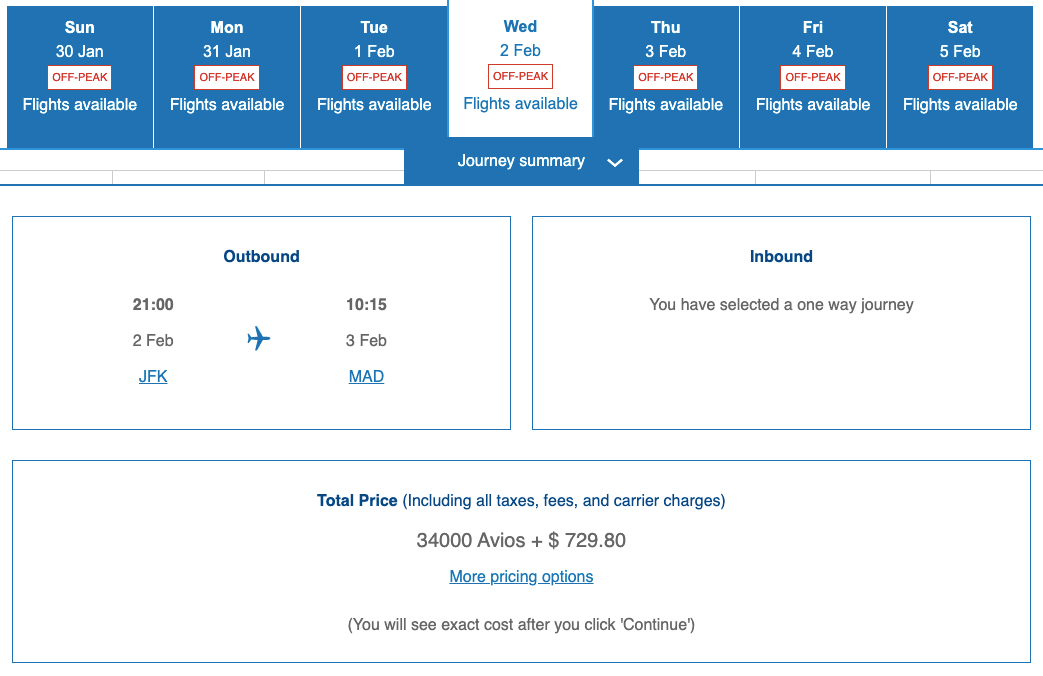Expand the Journey summary chevron
Image resolution: width=1043 pixels, height=676 pixels.
click(615, 162)
